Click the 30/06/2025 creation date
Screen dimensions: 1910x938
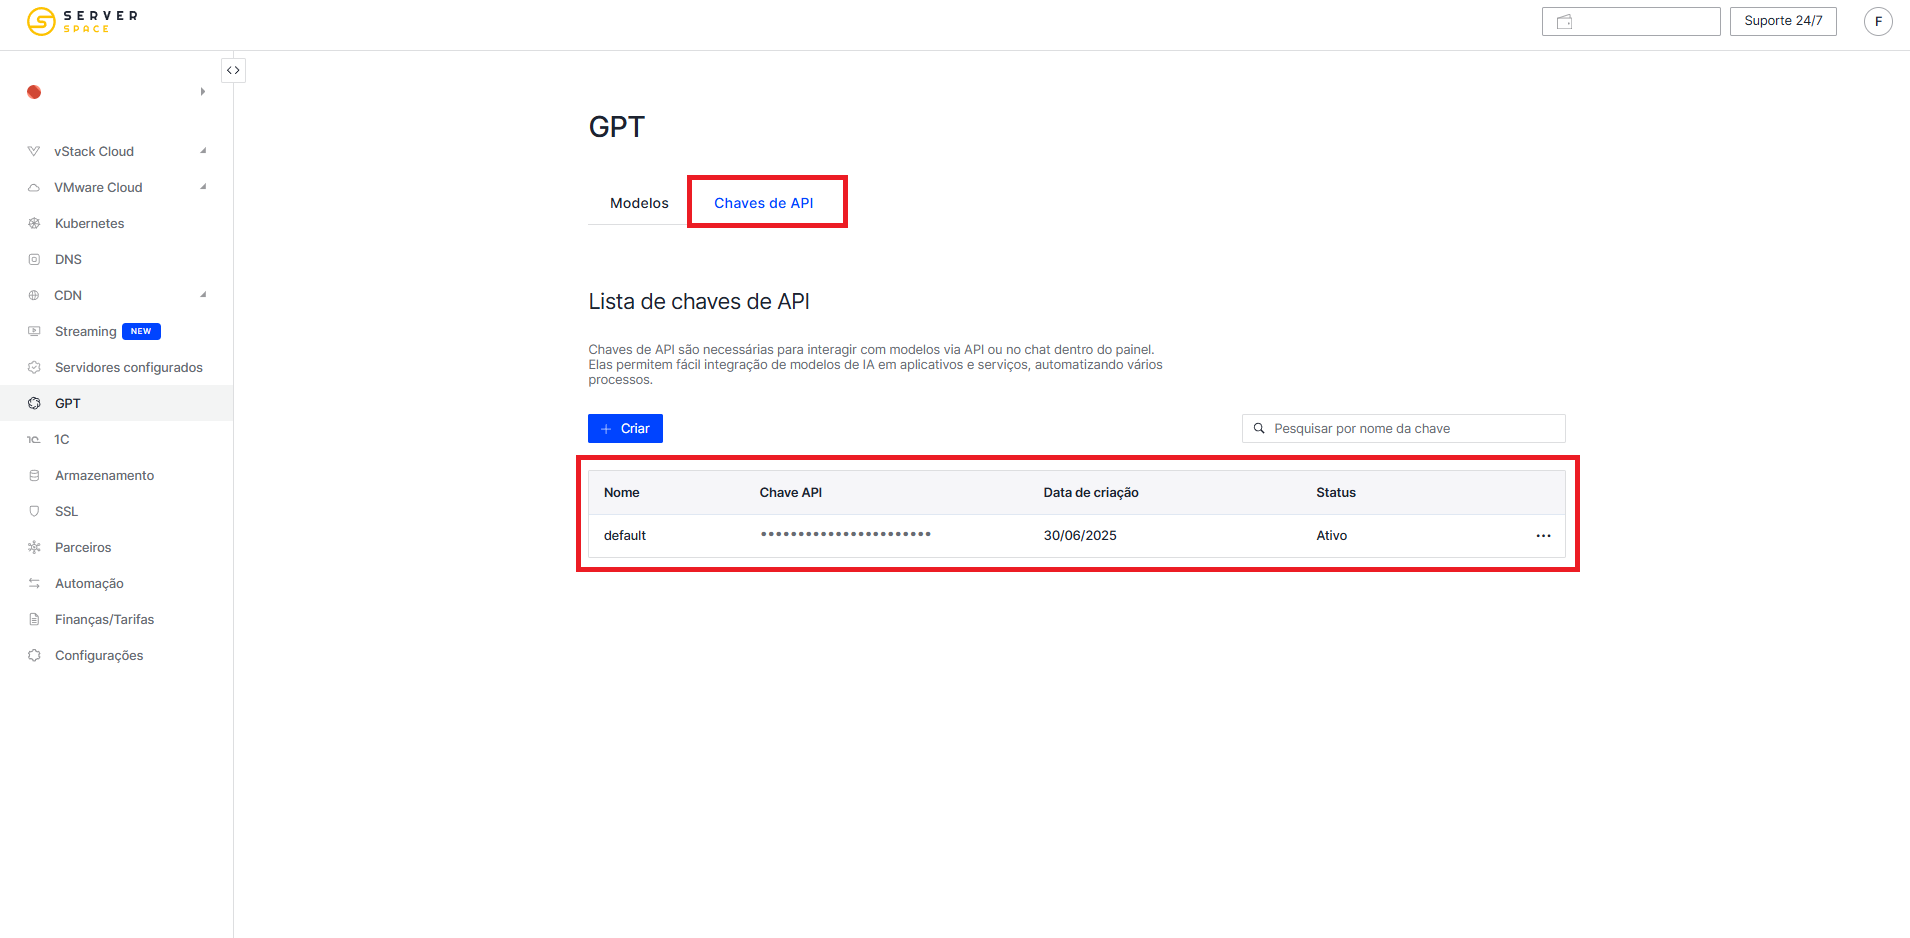point(1080,536)
